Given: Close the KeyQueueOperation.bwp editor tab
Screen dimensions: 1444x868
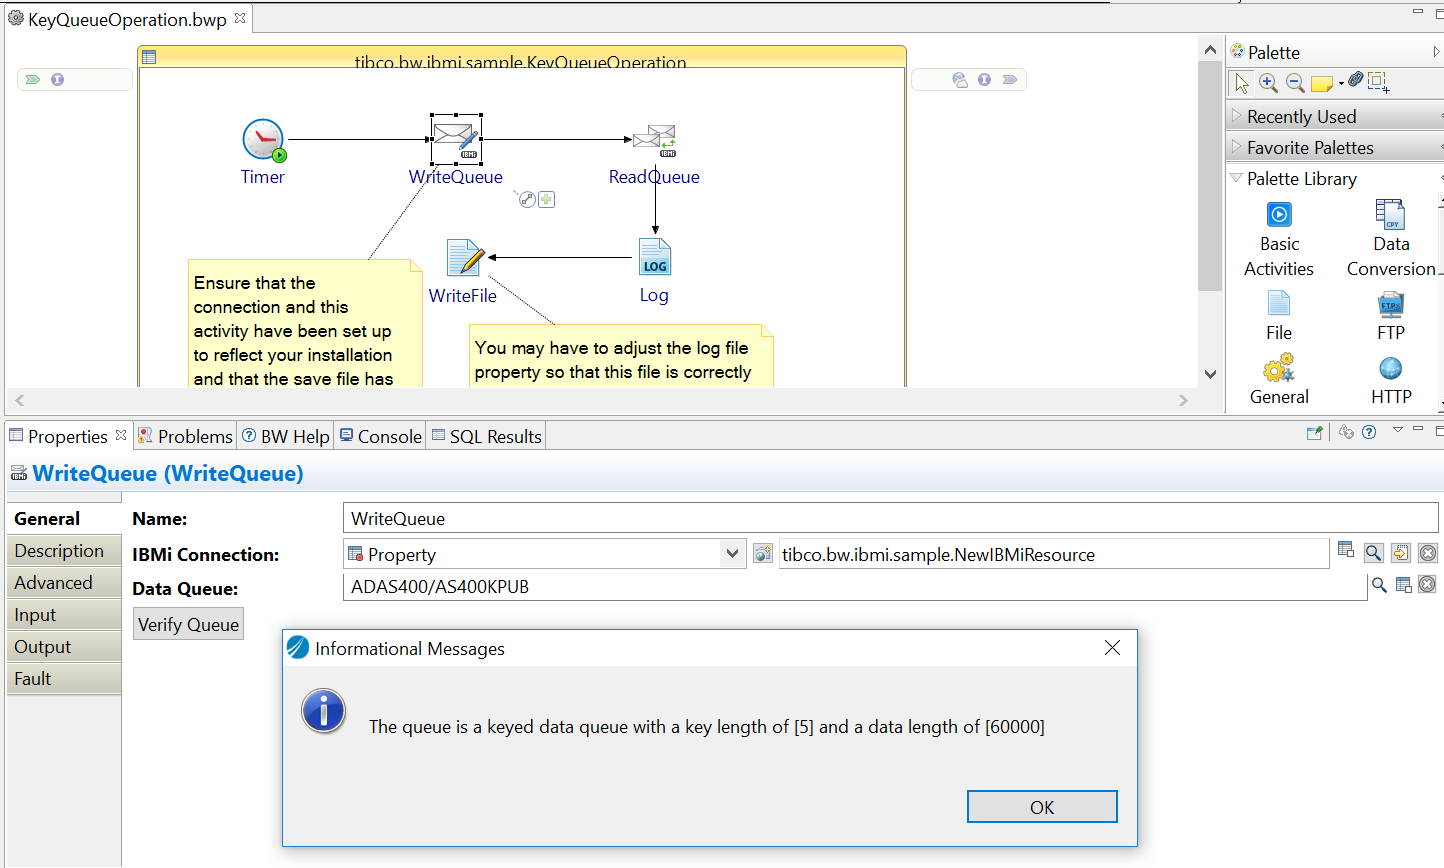Looking at the screenshot, I should [240, 18].
